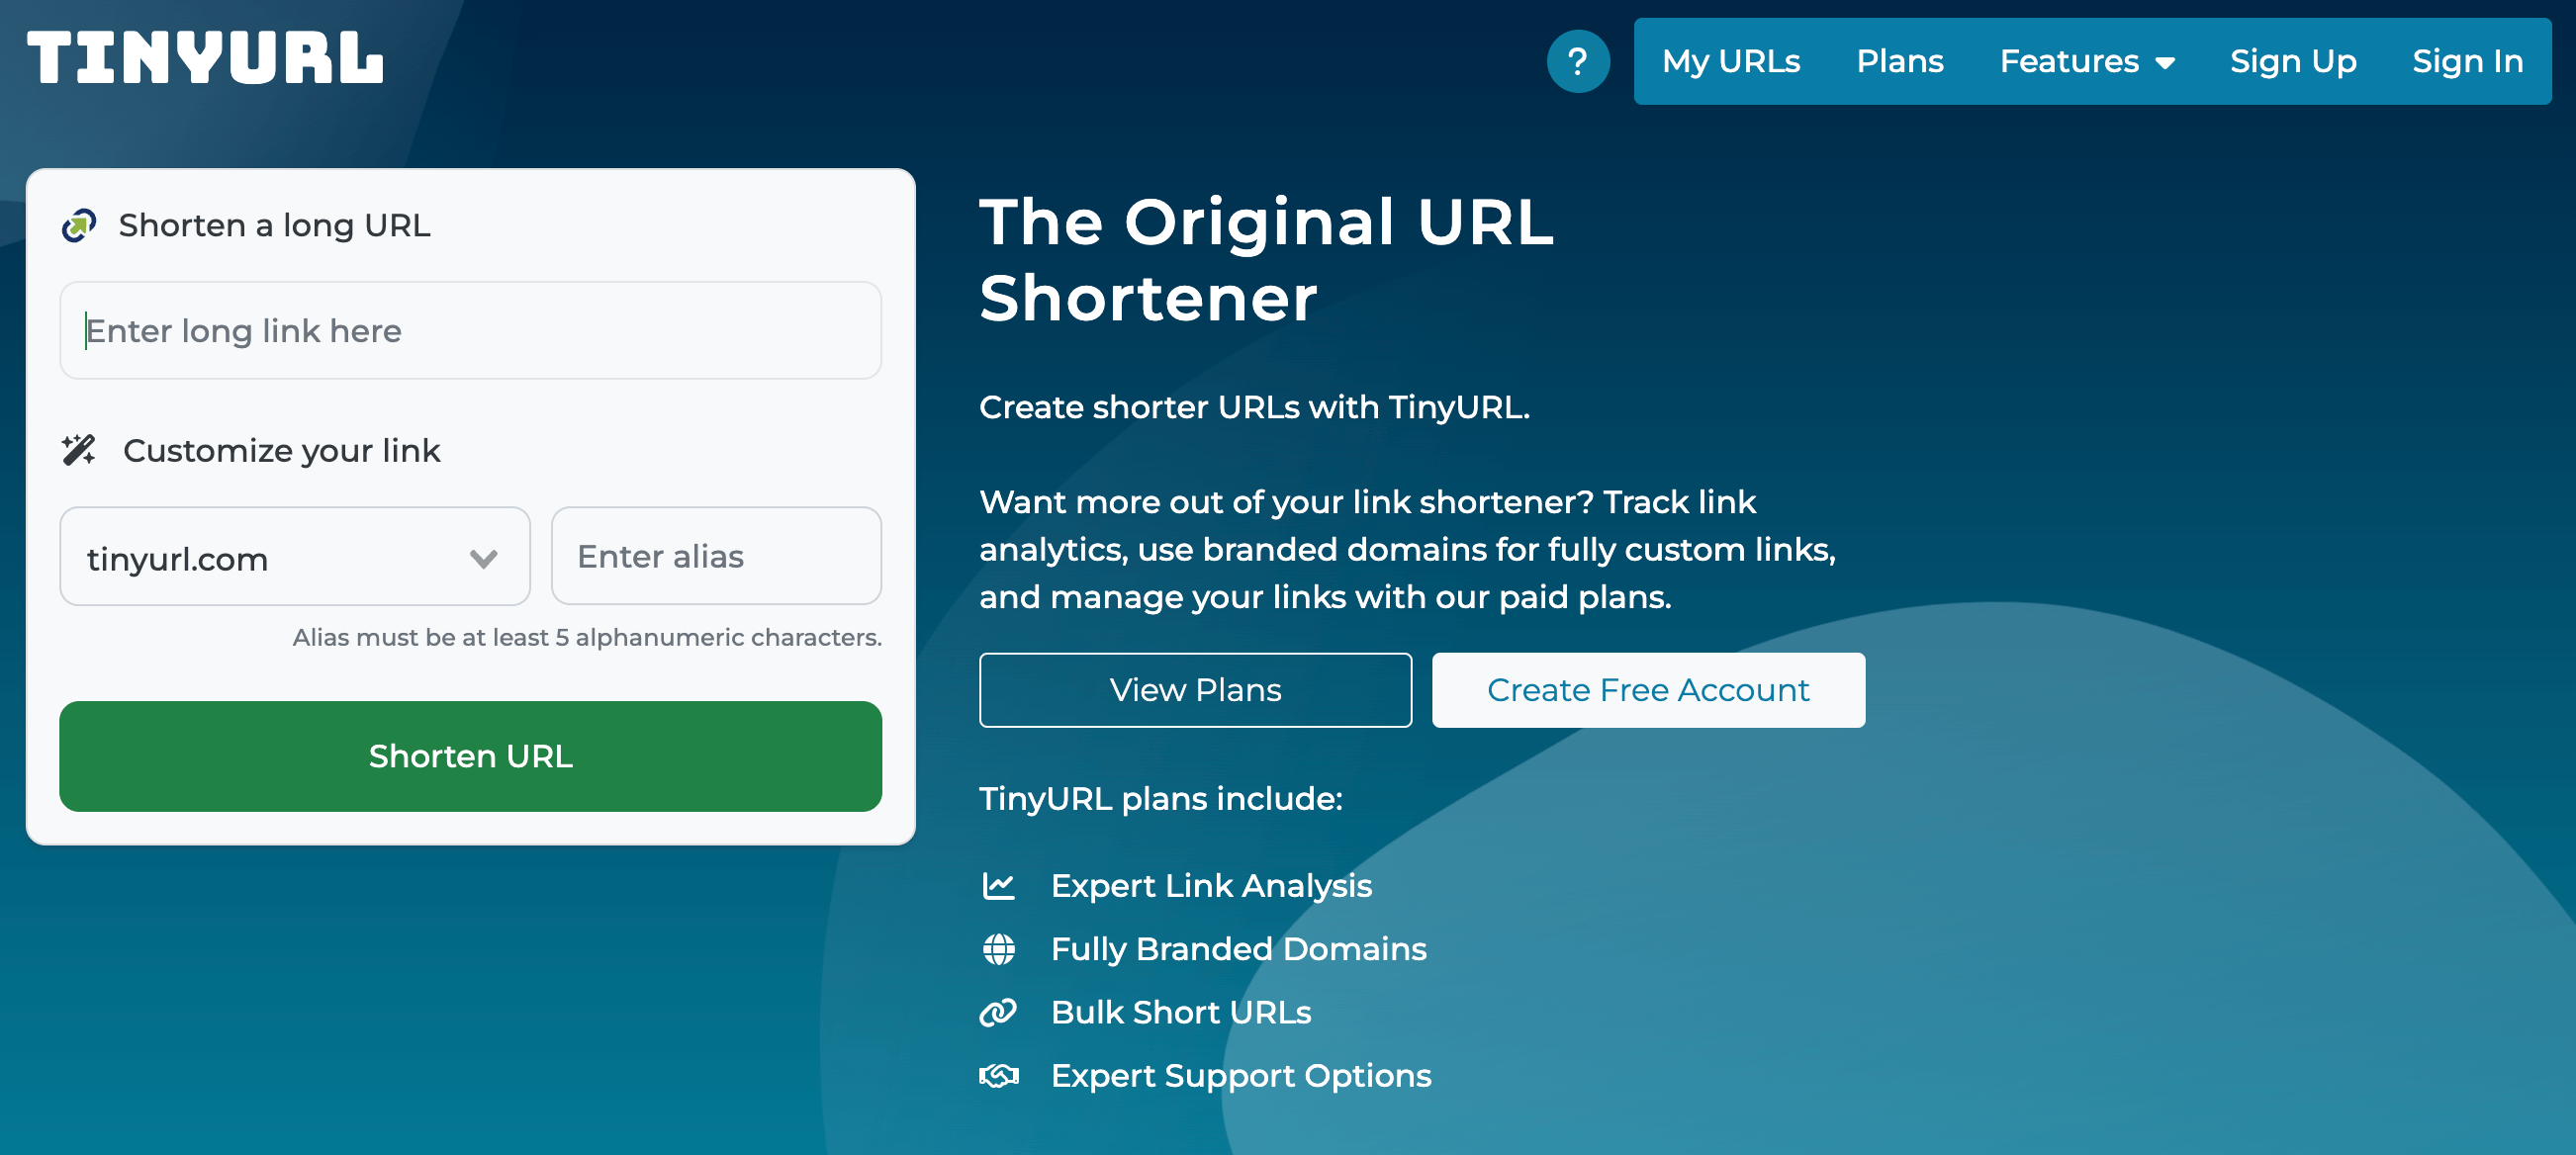This screenshot has height=1155, width=2576.
Task: Open the help question mark icon
Action: click(x=1577, y=61)
